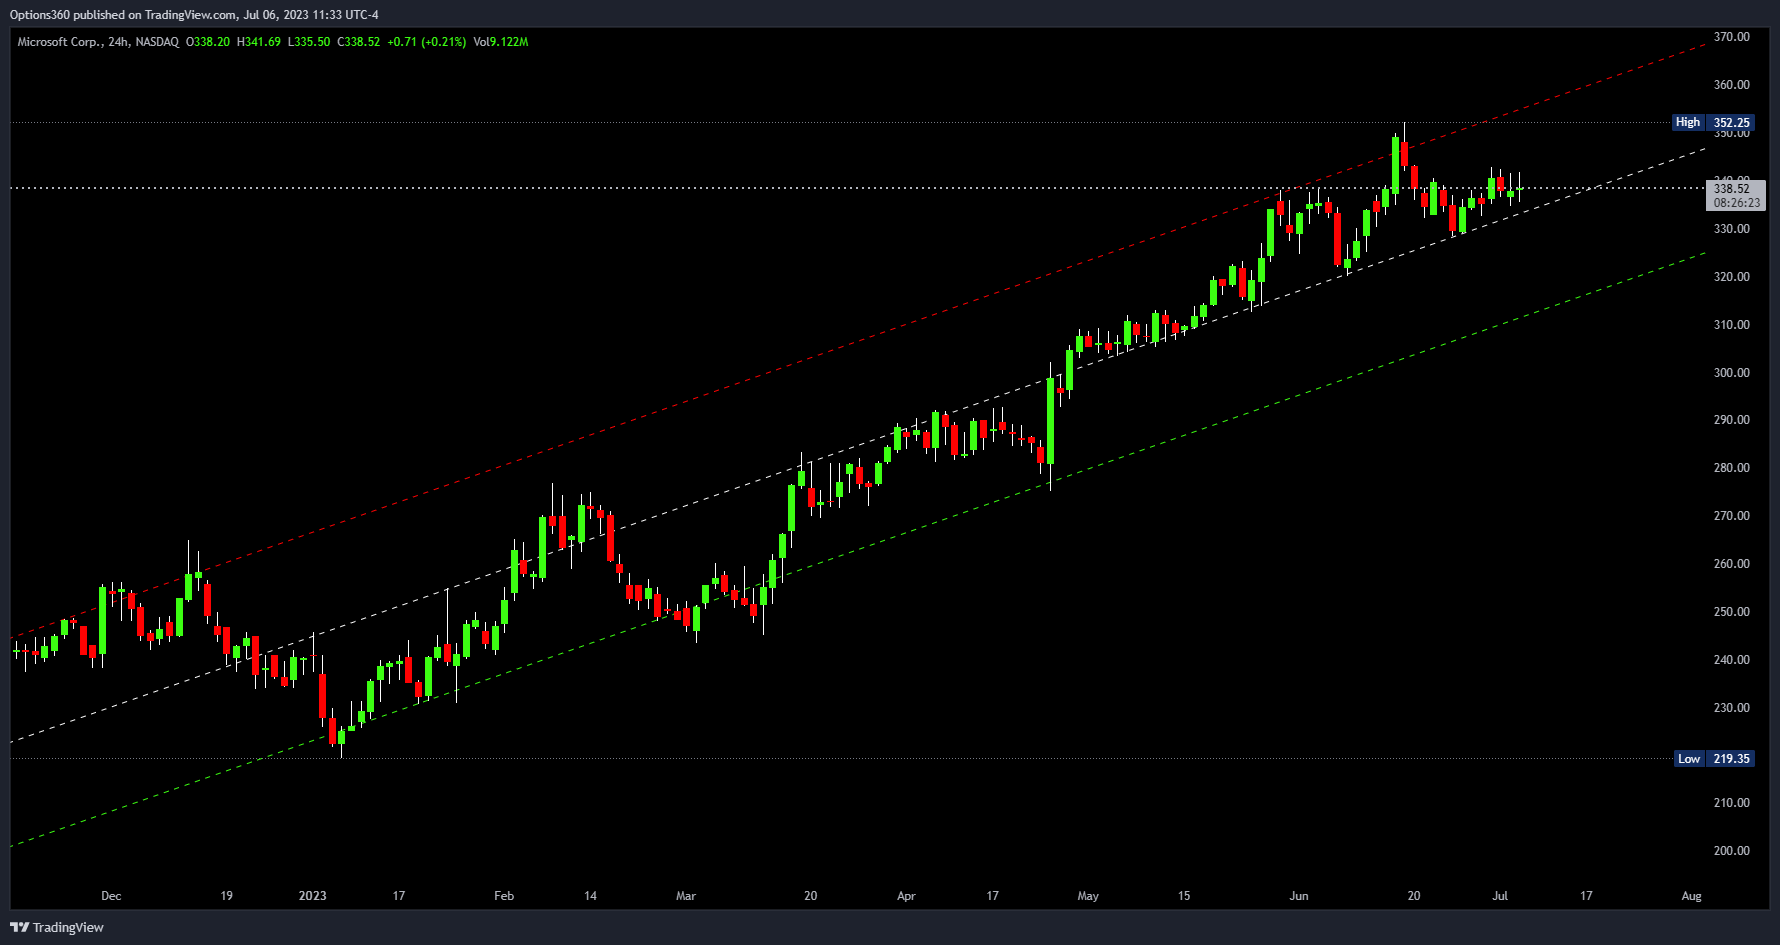The image size is (1780, 945).
Task: Click the 370.00 price axis label
Action: click(x=1732, y=37)
